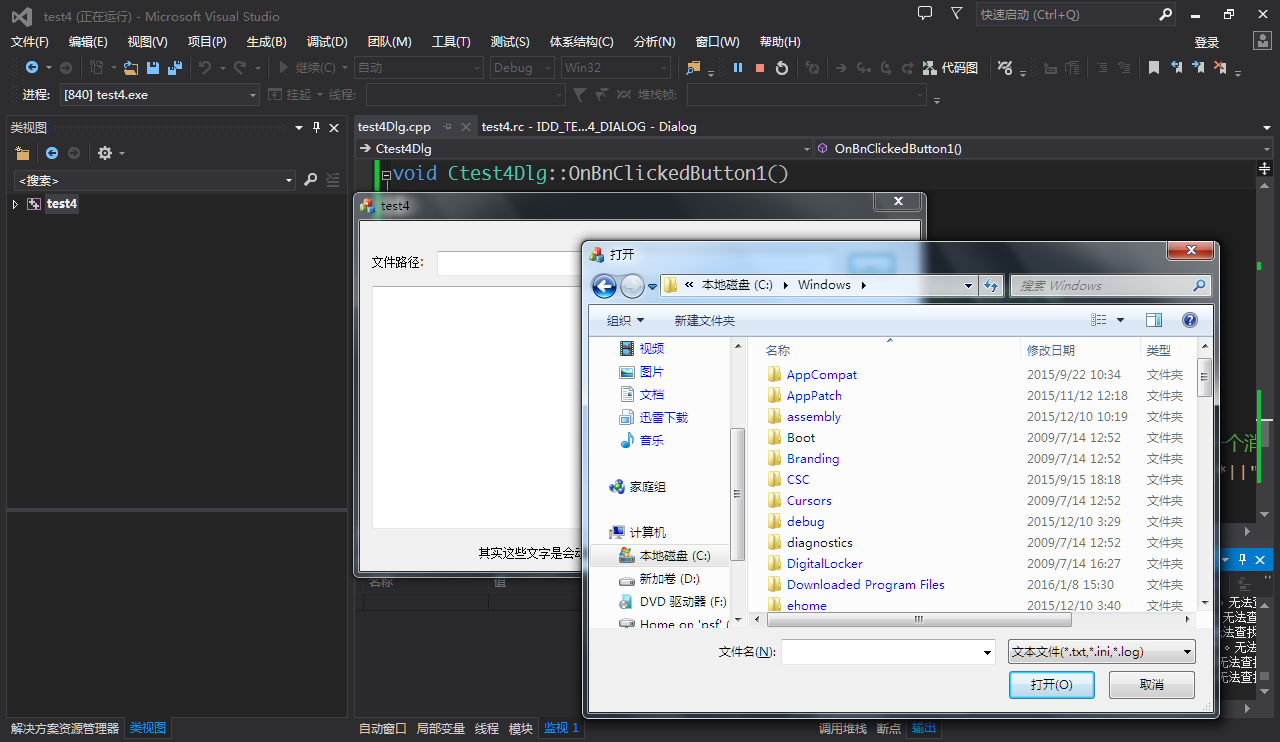Click the Save All icon in the toolbar

pyautogui.click(x=175, y=68)
